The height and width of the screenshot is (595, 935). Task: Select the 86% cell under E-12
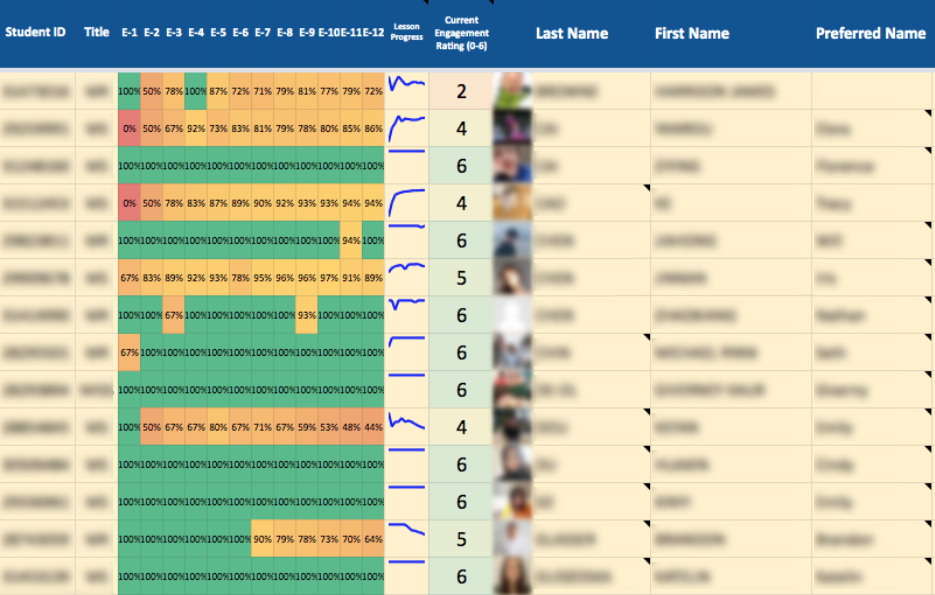373,128
